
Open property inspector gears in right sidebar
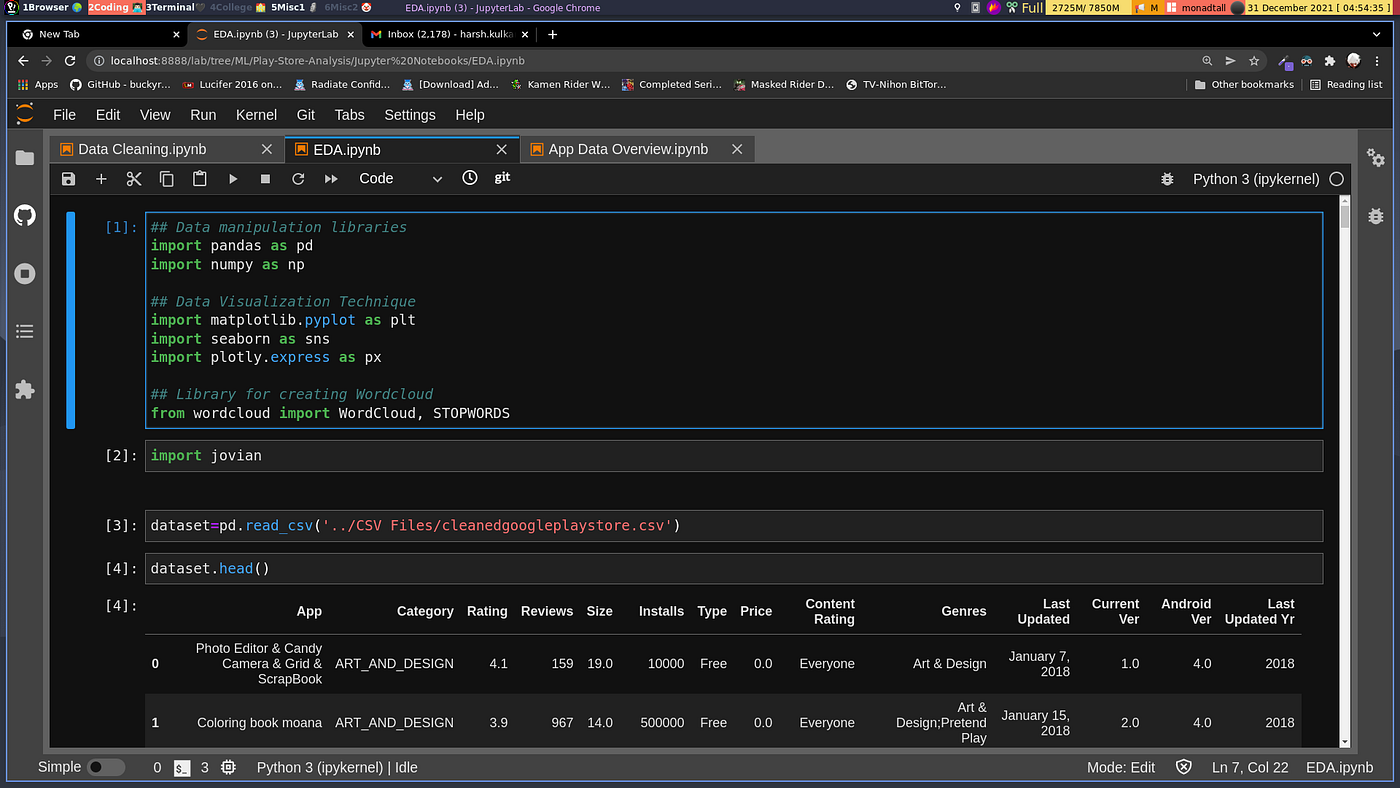(1376, 157)
